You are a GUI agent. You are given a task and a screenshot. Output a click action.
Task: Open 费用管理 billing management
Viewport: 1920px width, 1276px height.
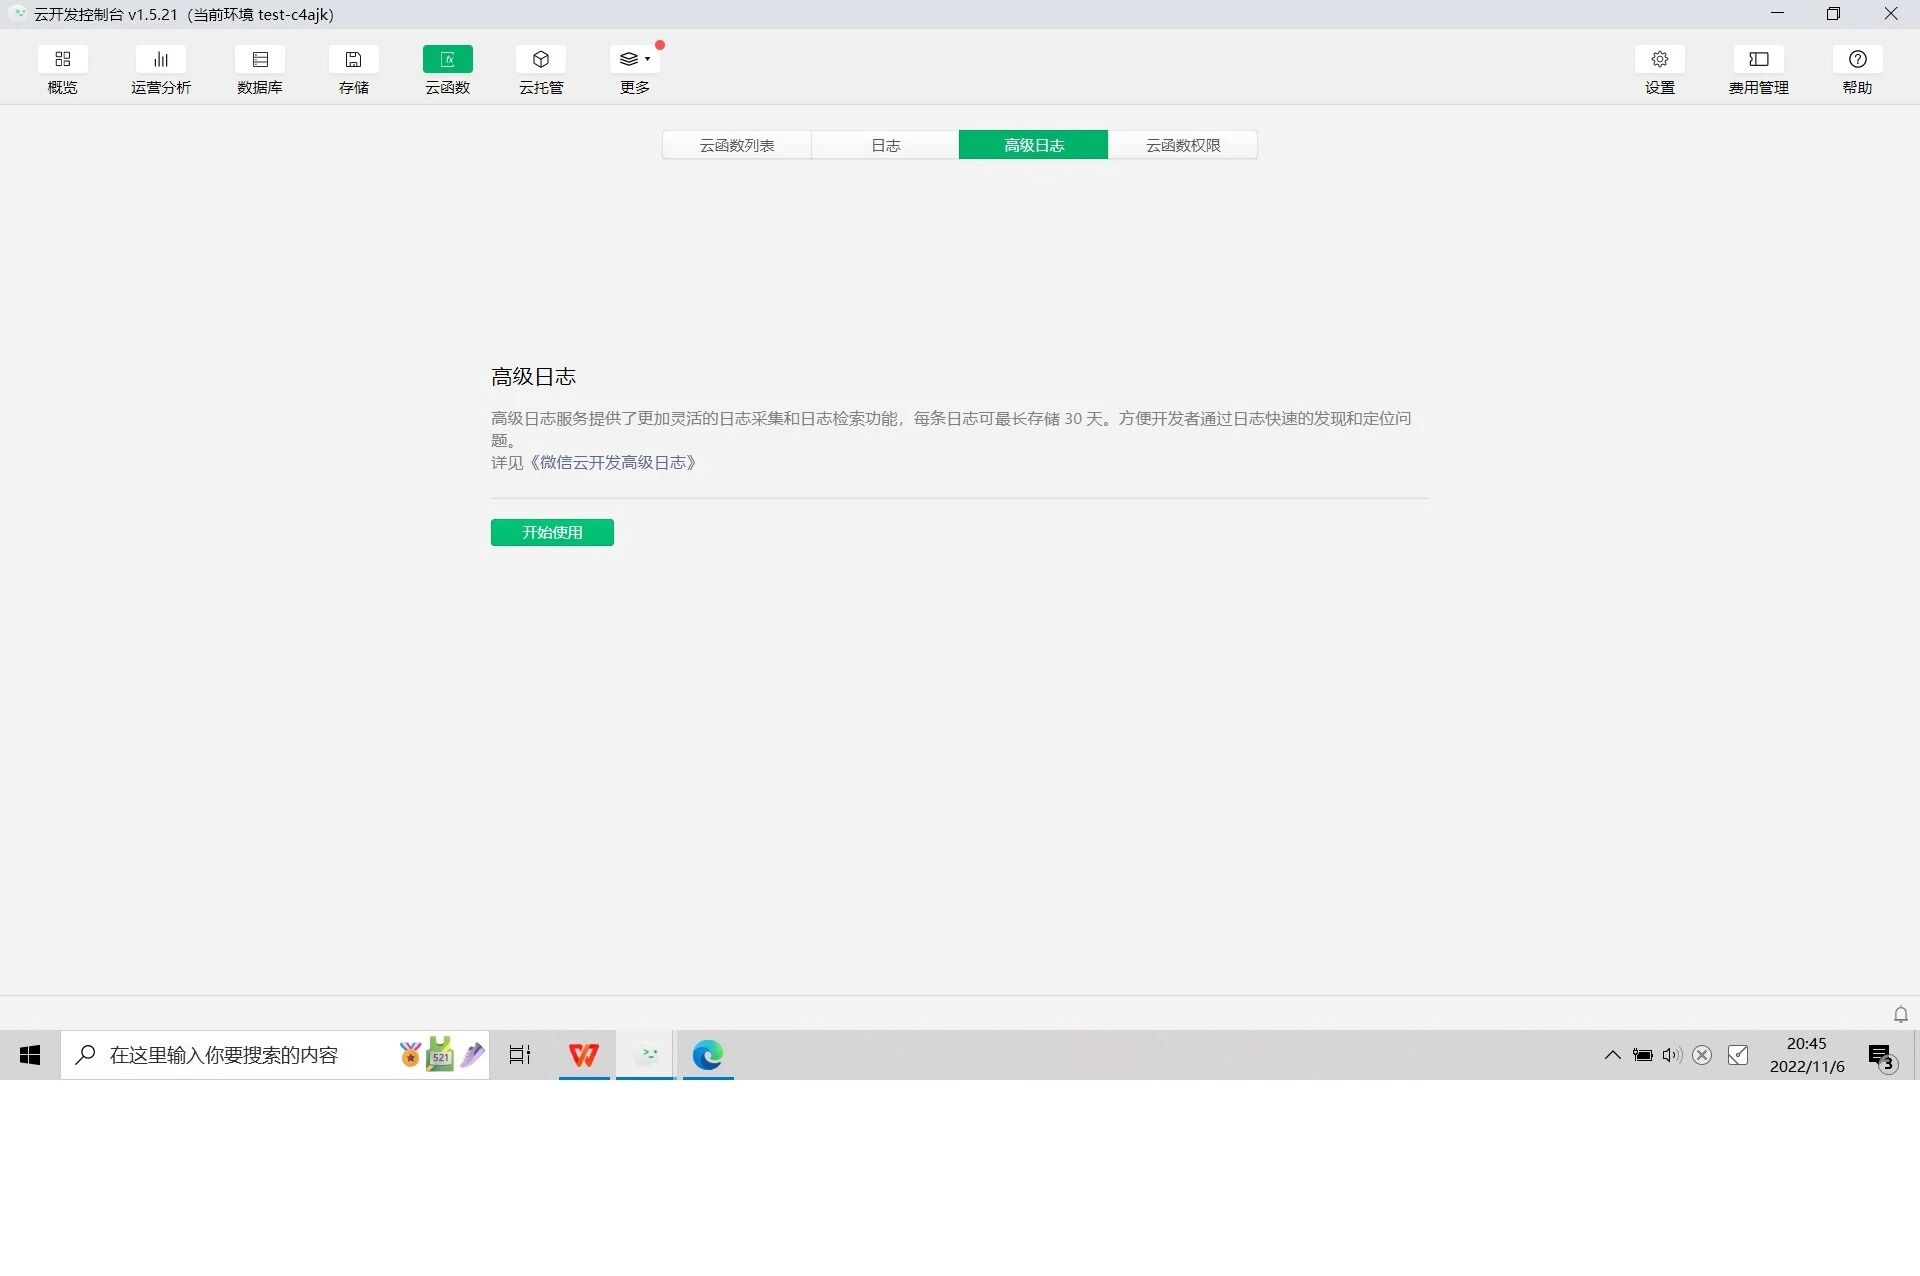pyautogui.click(x=1758, y=59)
